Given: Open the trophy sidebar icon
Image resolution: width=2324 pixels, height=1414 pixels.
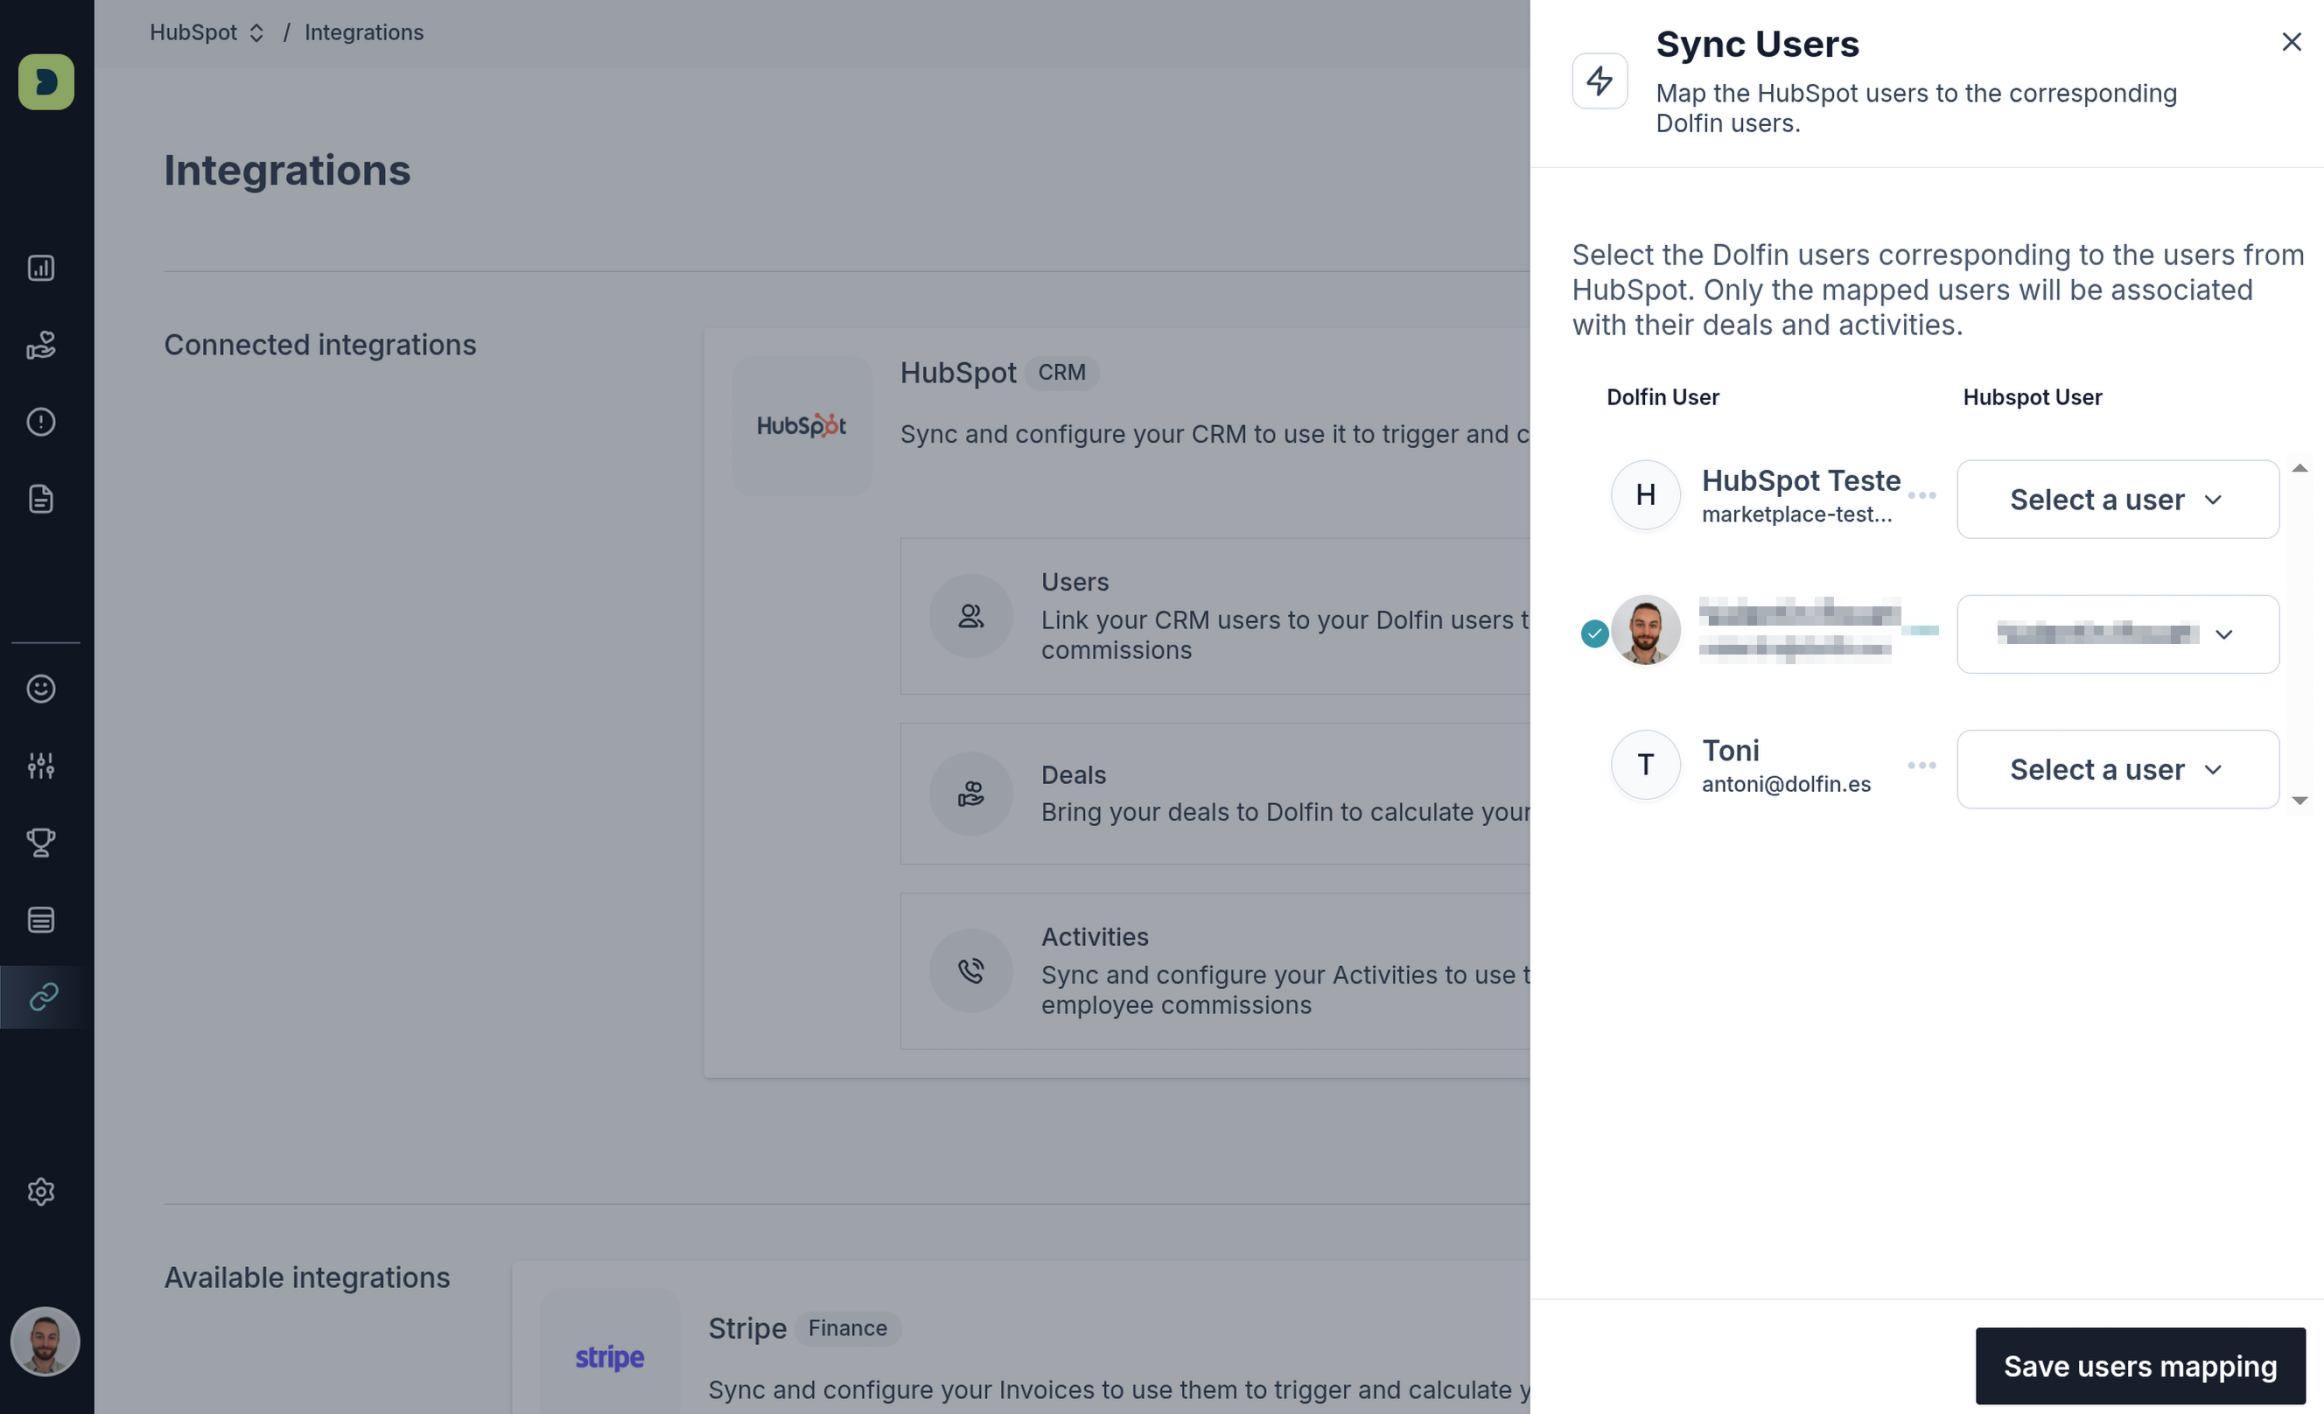Looking at the screenshot, I should pos(41,842).
